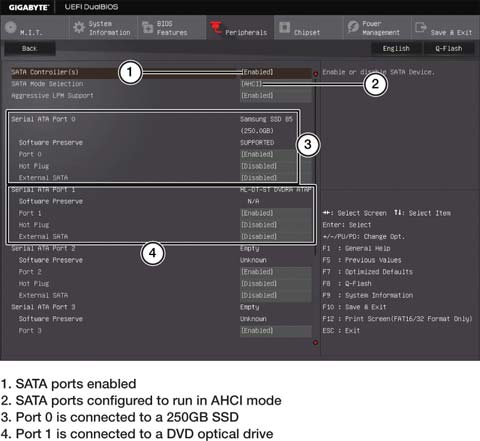
Task: Open the BIOS Features tab
Action: [171, 28]
